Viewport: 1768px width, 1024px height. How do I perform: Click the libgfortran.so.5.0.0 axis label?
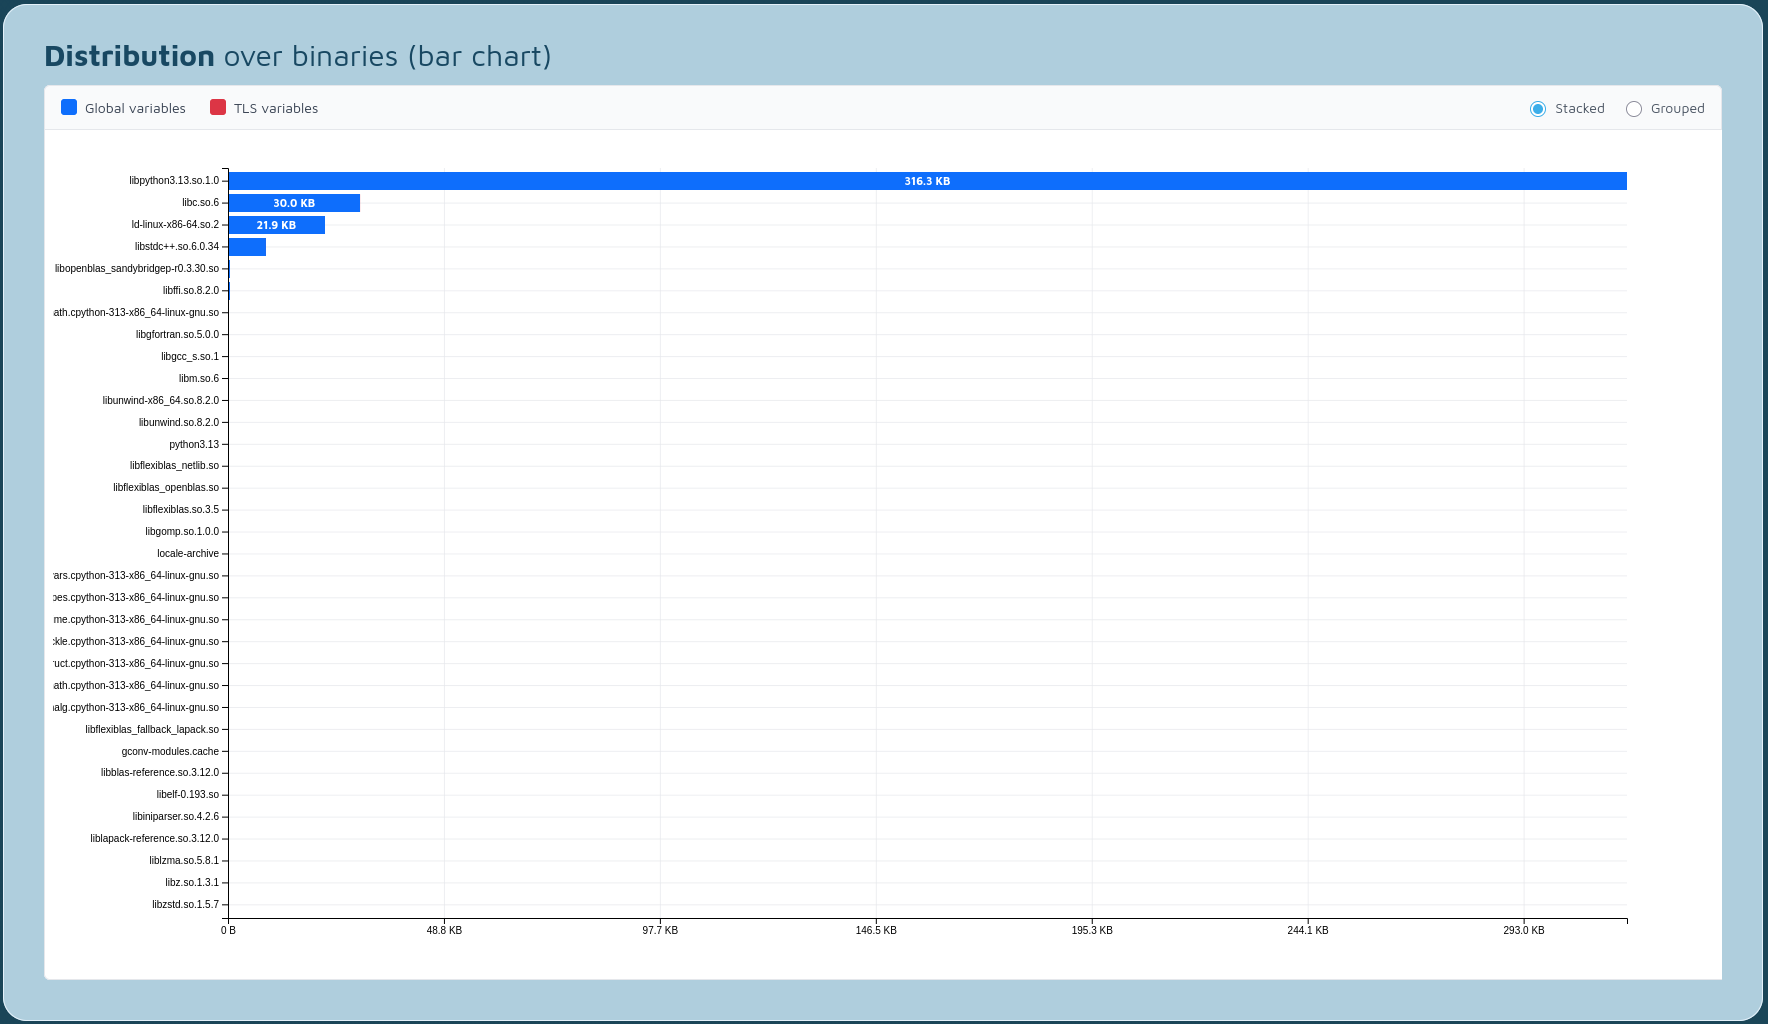(177, 335)
